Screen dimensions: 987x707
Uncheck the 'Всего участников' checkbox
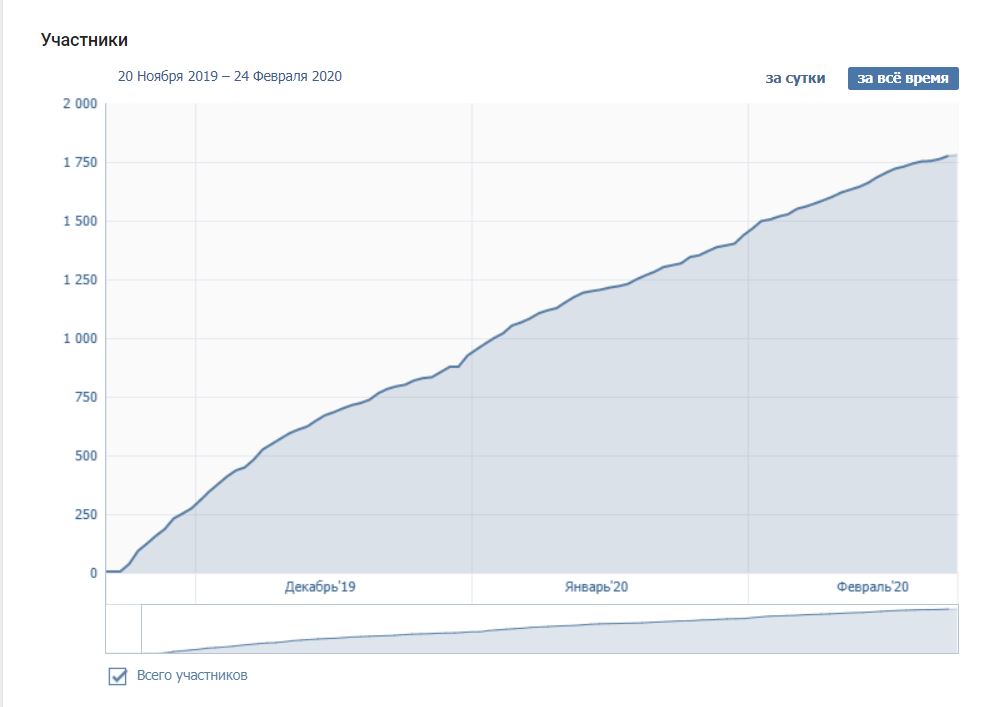pyautogui.click(x=118, y=676)
